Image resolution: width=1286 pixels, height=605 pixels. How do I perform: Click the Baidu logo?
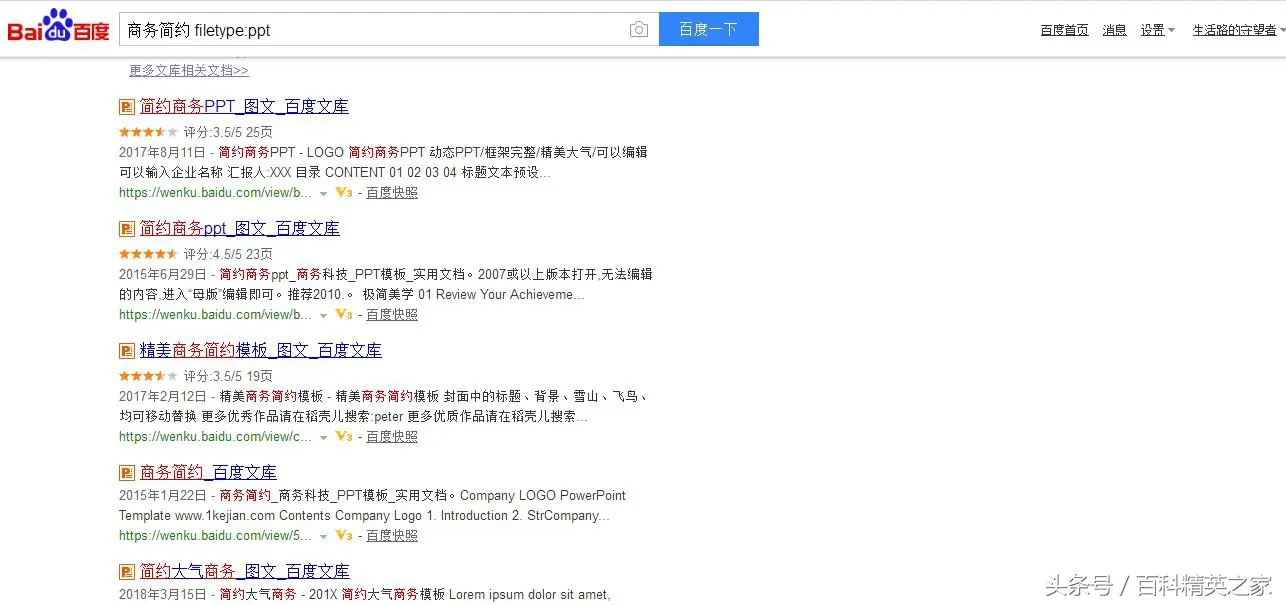coord(58,27)
